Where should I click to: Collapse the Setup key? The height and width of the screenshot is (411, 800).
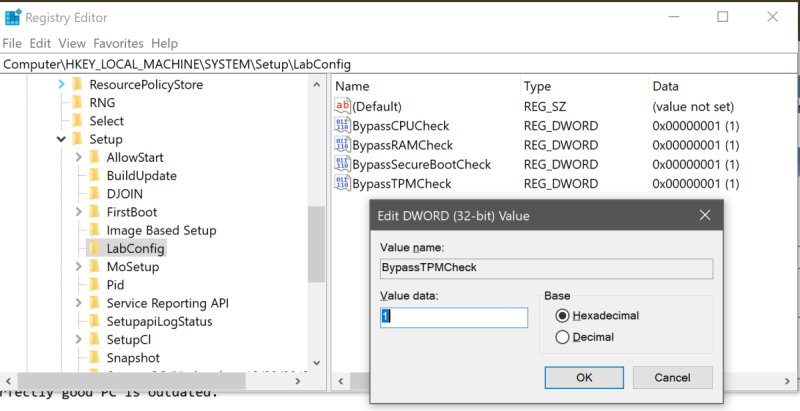coord(61,139)
